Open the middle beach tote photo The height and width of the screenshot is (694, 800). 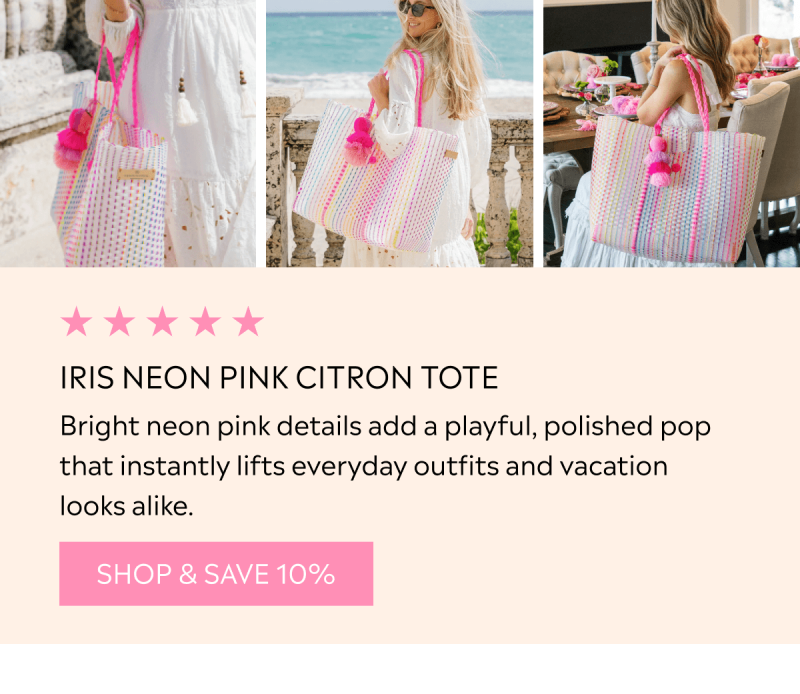(399, 133)
